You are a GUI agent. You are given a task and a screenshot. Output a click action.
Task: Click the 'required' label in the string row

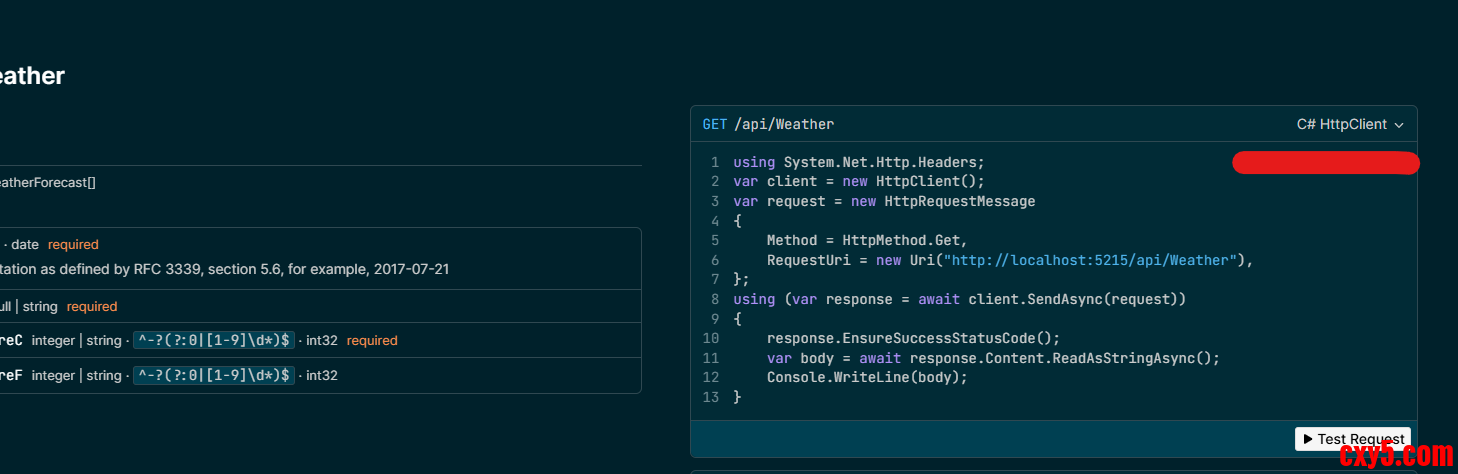(x=92, y=307)
